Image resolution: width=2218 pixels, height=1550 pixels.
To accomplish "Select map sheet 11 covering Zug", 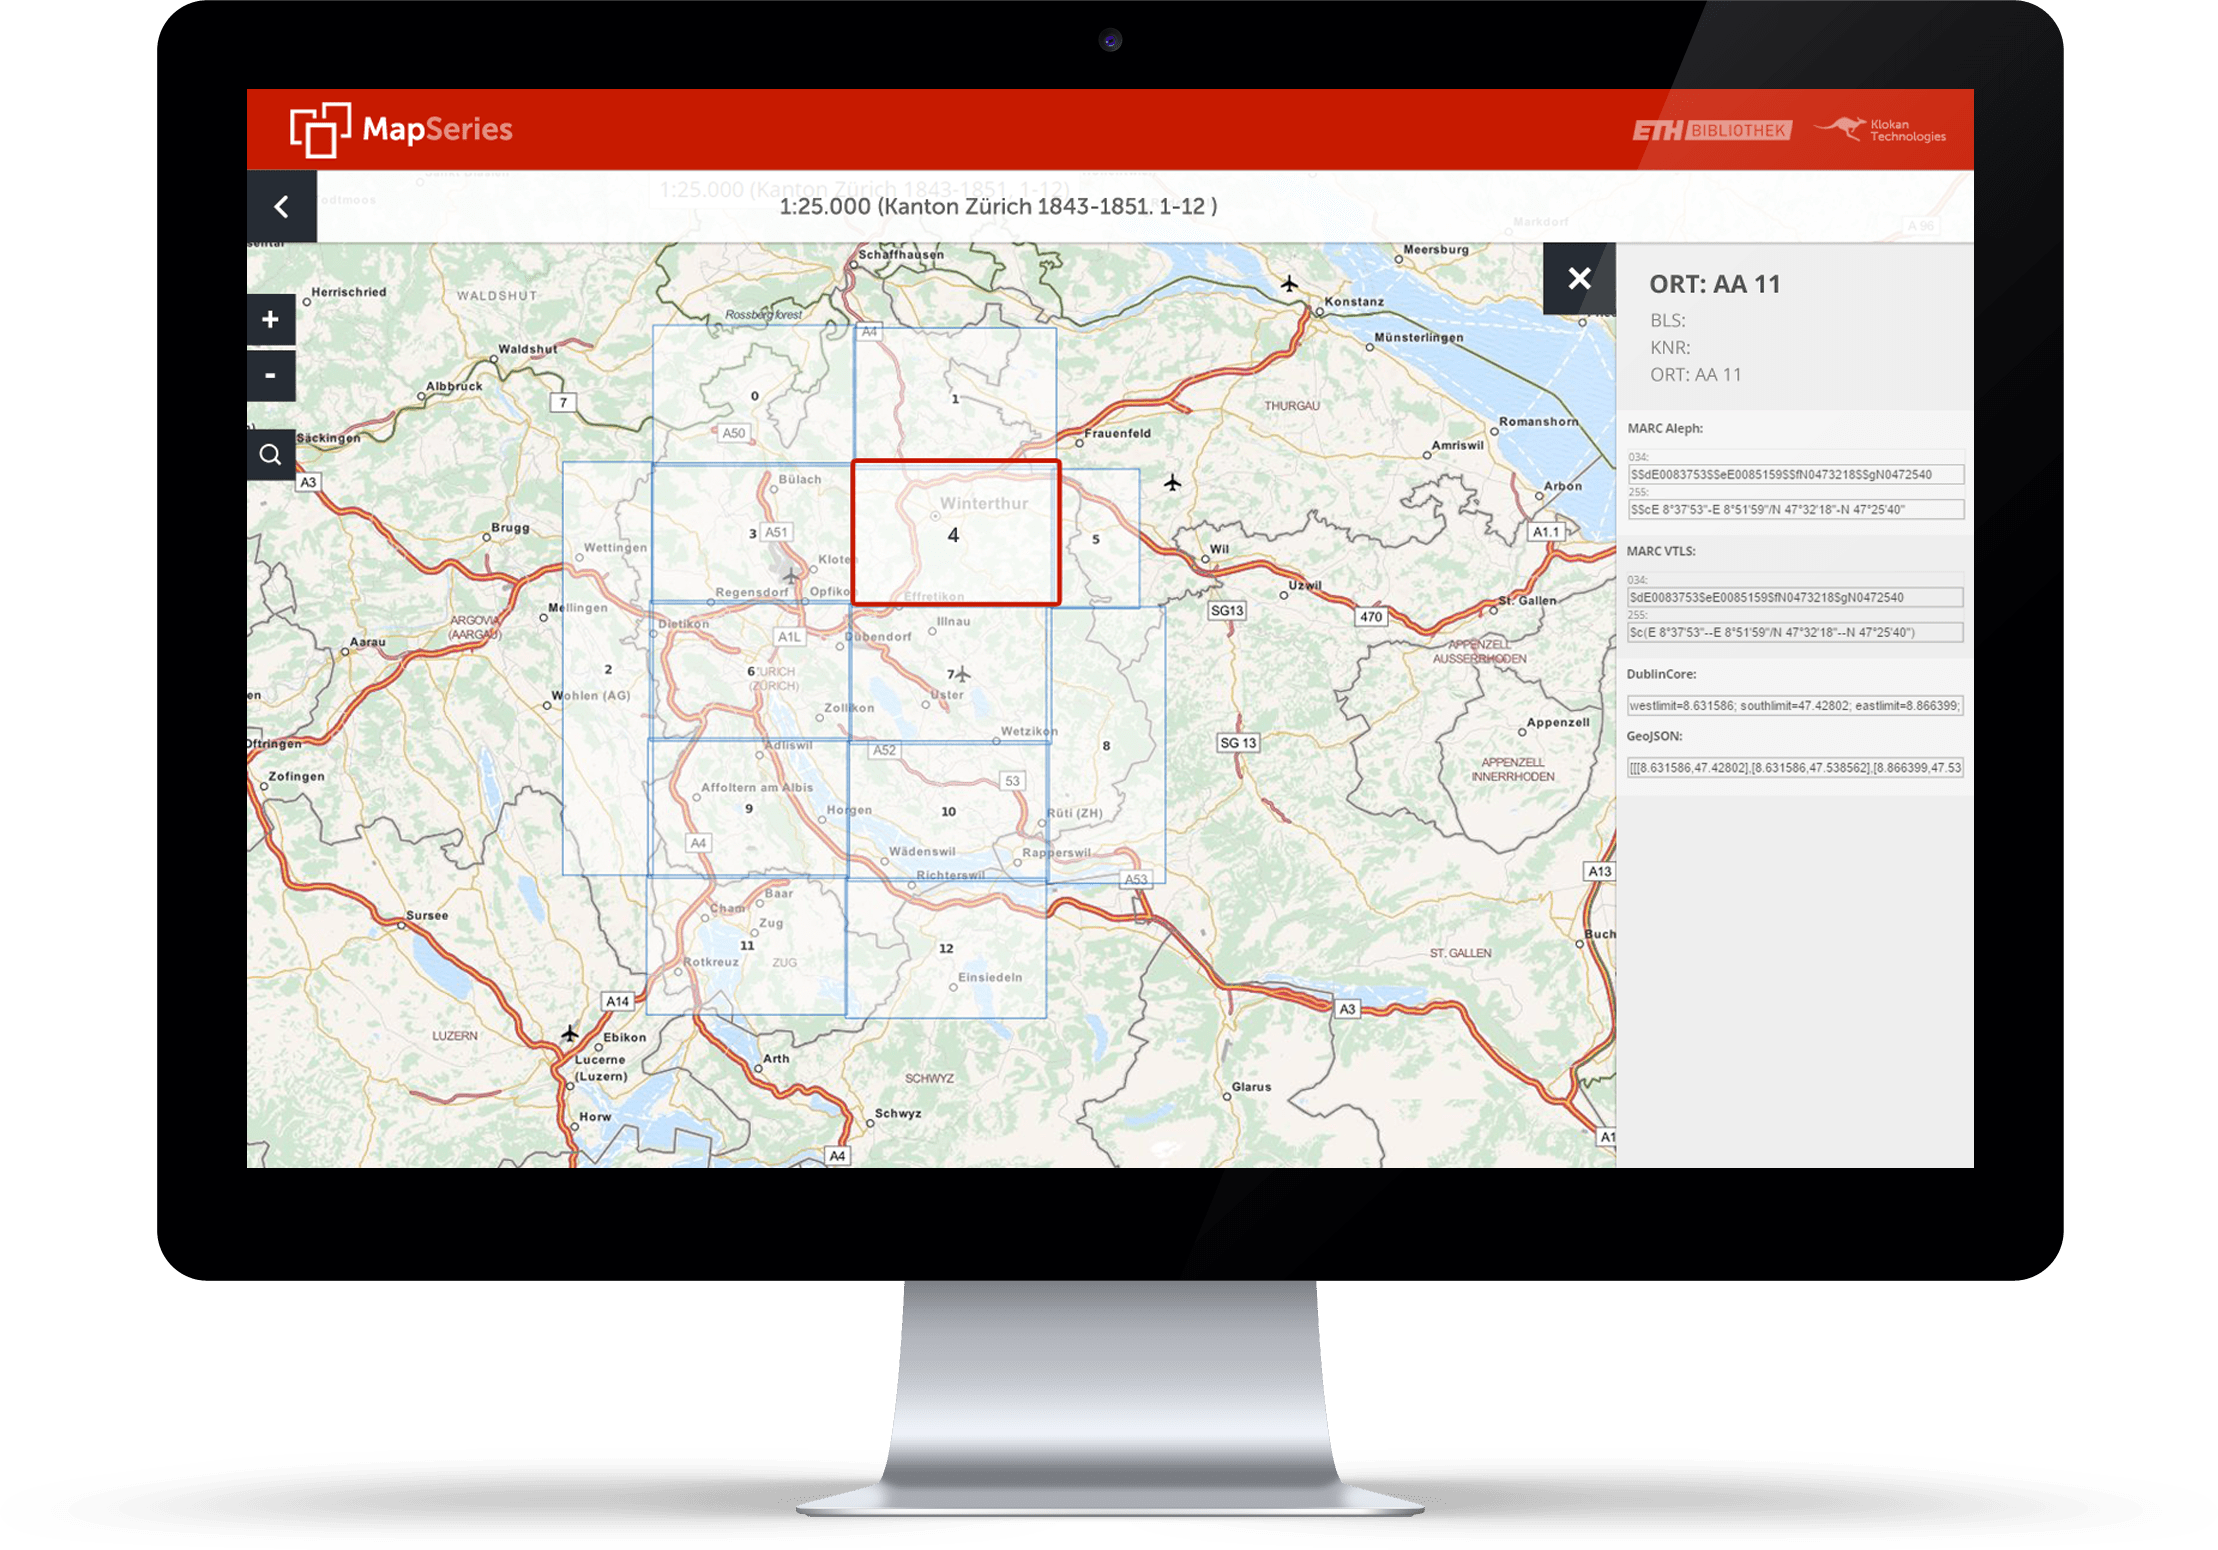I will 746,945.
